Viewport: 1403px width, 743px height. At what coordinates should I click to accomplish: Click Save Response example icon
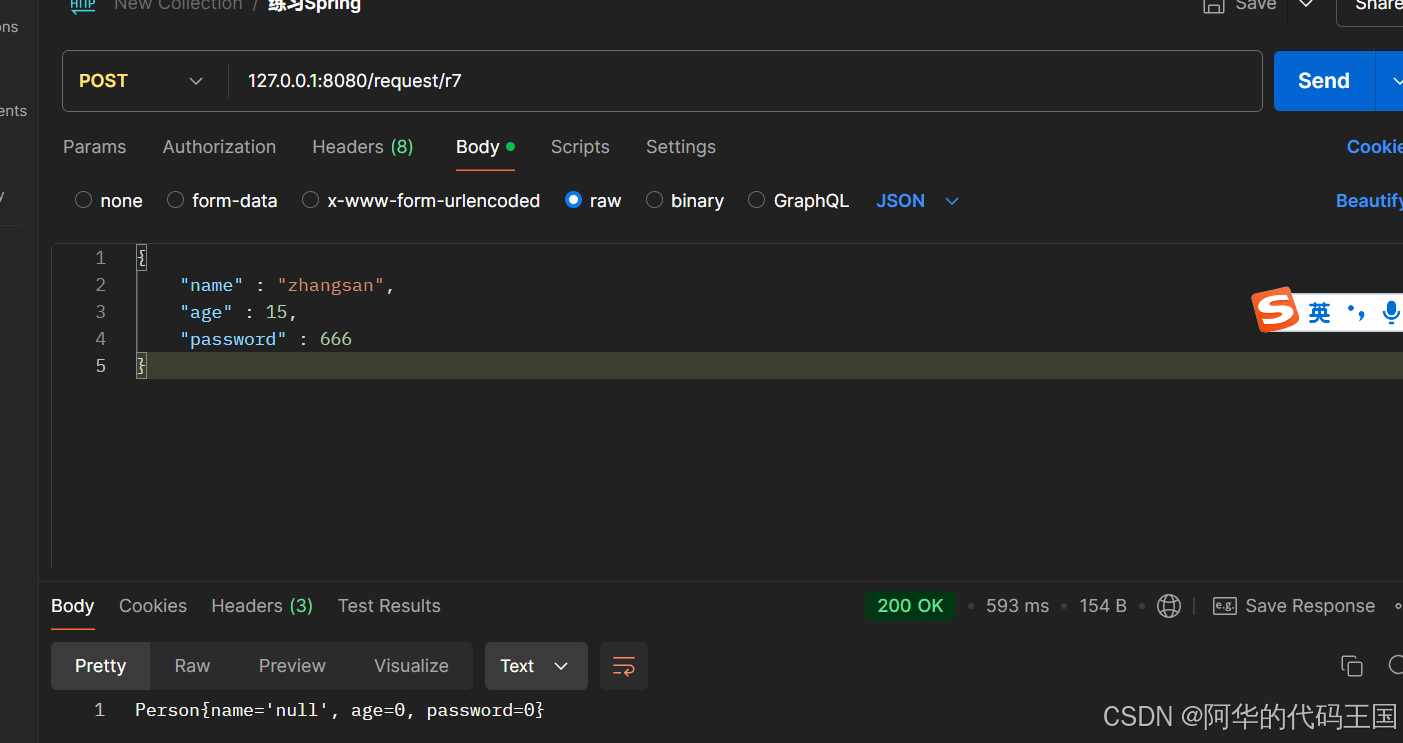(x=1224, y=606)
